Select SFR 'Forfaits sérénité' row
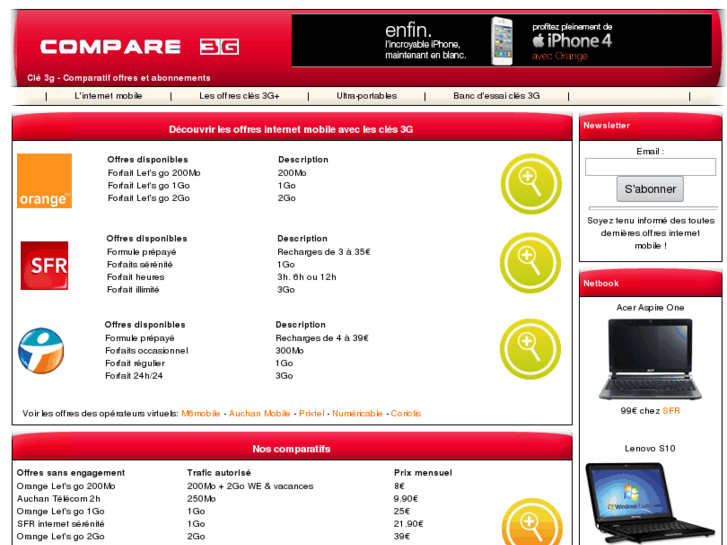This screenshot has width=727, height=545. click(140, 264)
